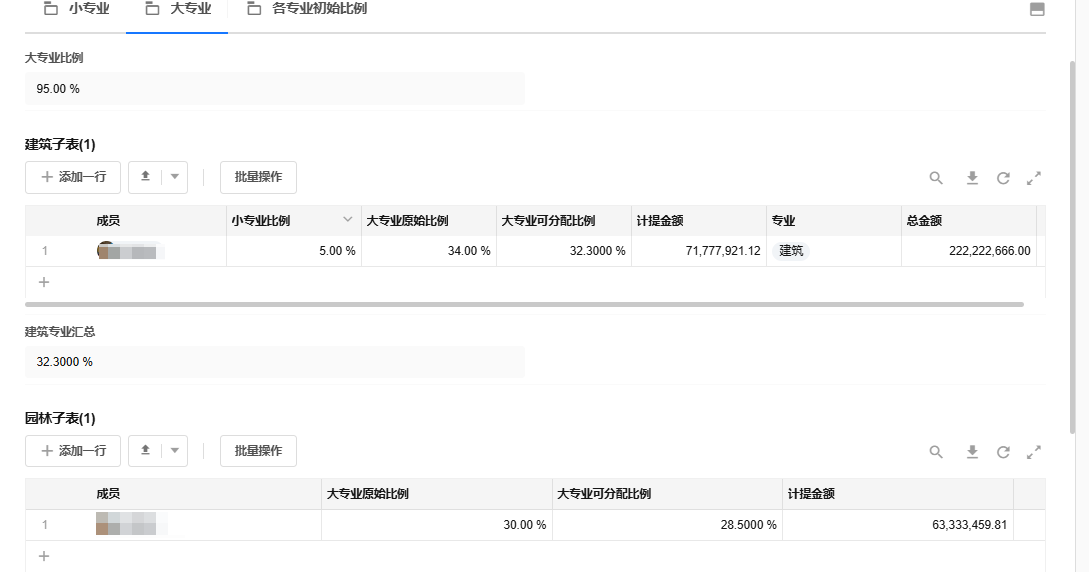Click the 34.00 % cell
1089x572 pixels.
[429, 251]
